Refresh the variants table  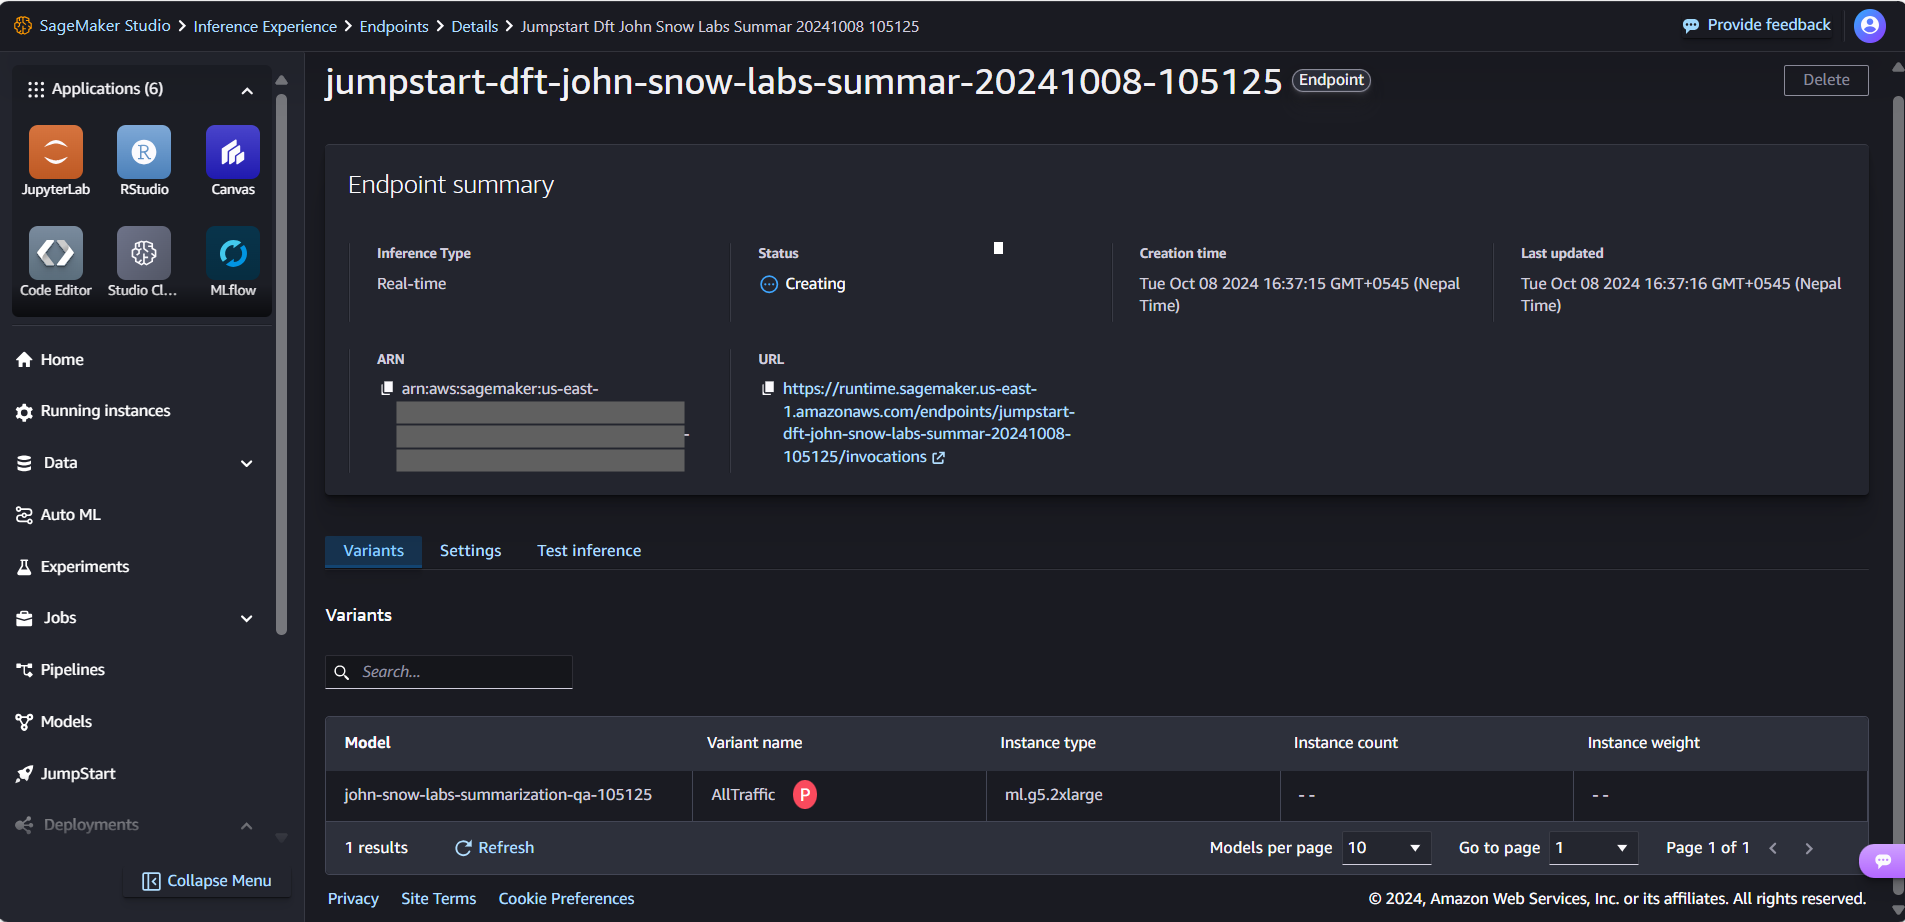[495, 848]
